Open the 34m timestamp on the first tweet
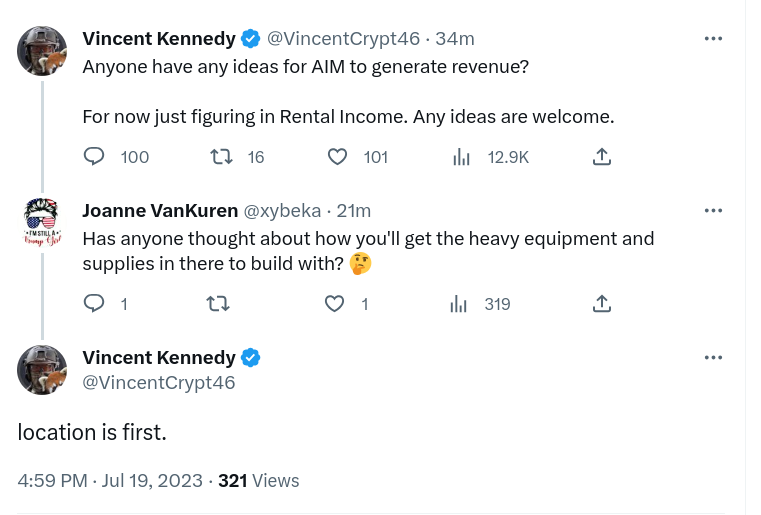Viewport: 761px width, 515px height. click(x=455, y=39)
